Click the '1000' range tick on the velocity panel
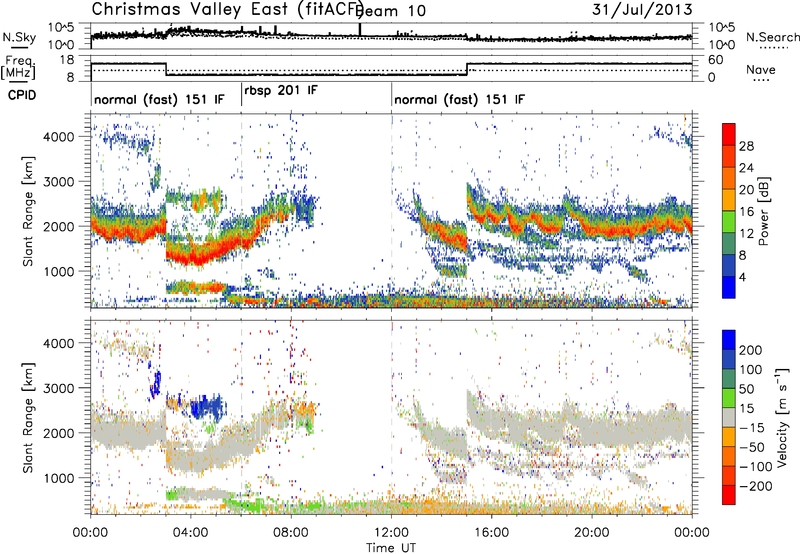This screenshot has height=554, width=800. pos(58,478)
